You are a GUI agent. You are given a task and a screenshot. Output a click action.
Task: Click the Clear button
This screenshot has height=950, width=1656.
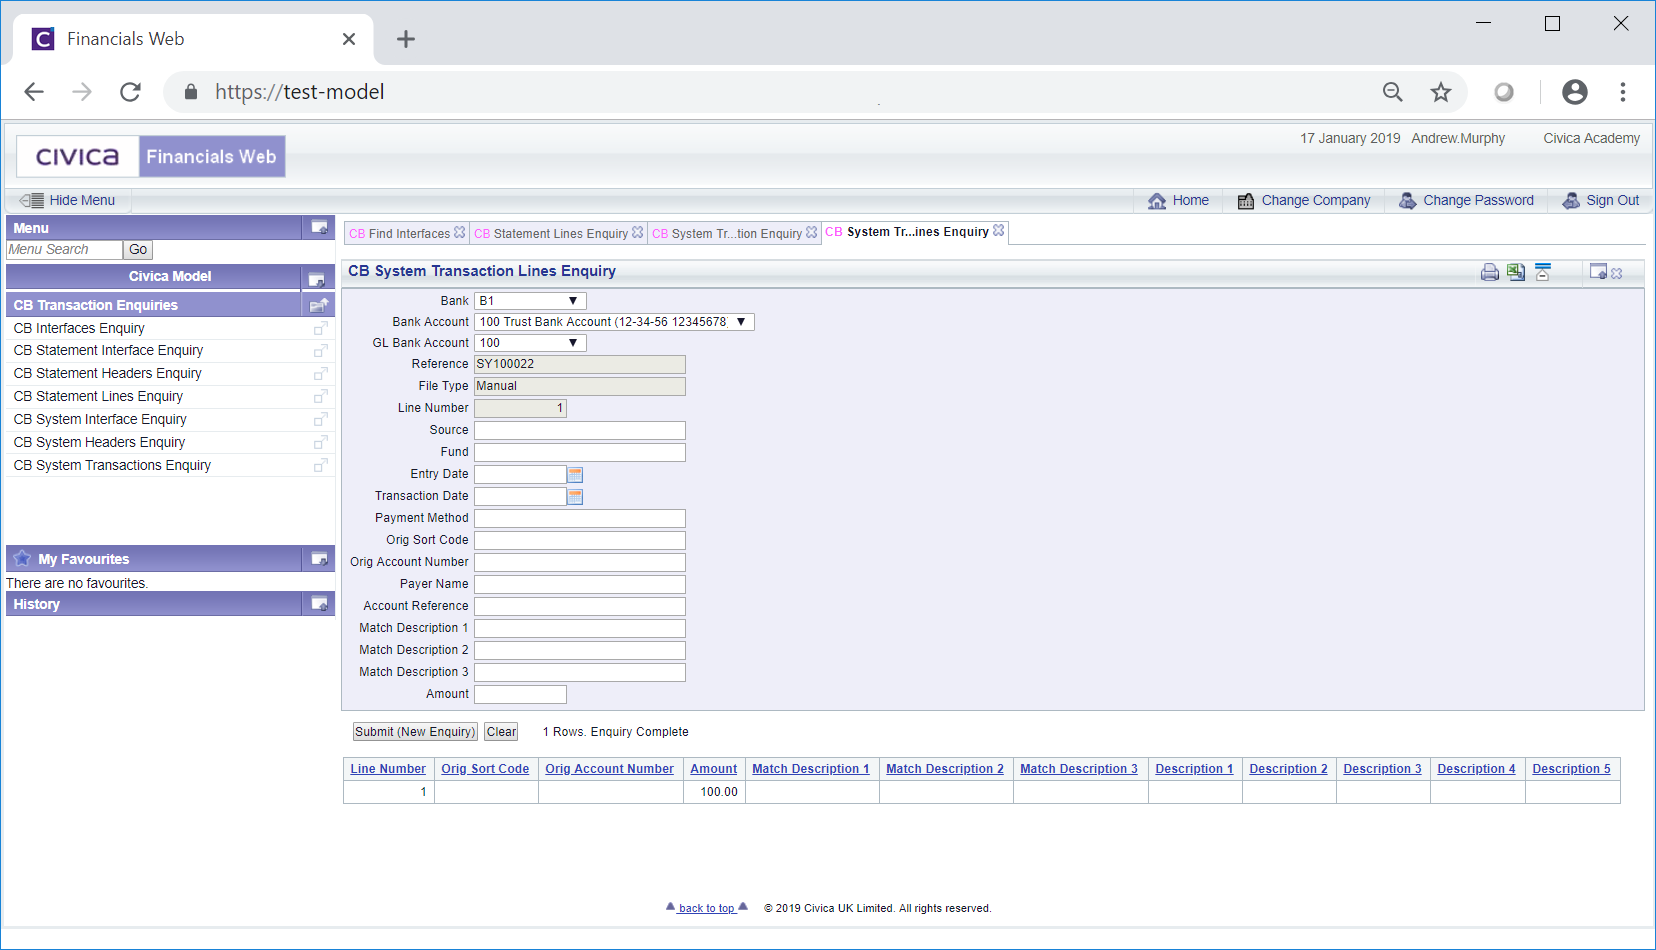tap(501, 732)
